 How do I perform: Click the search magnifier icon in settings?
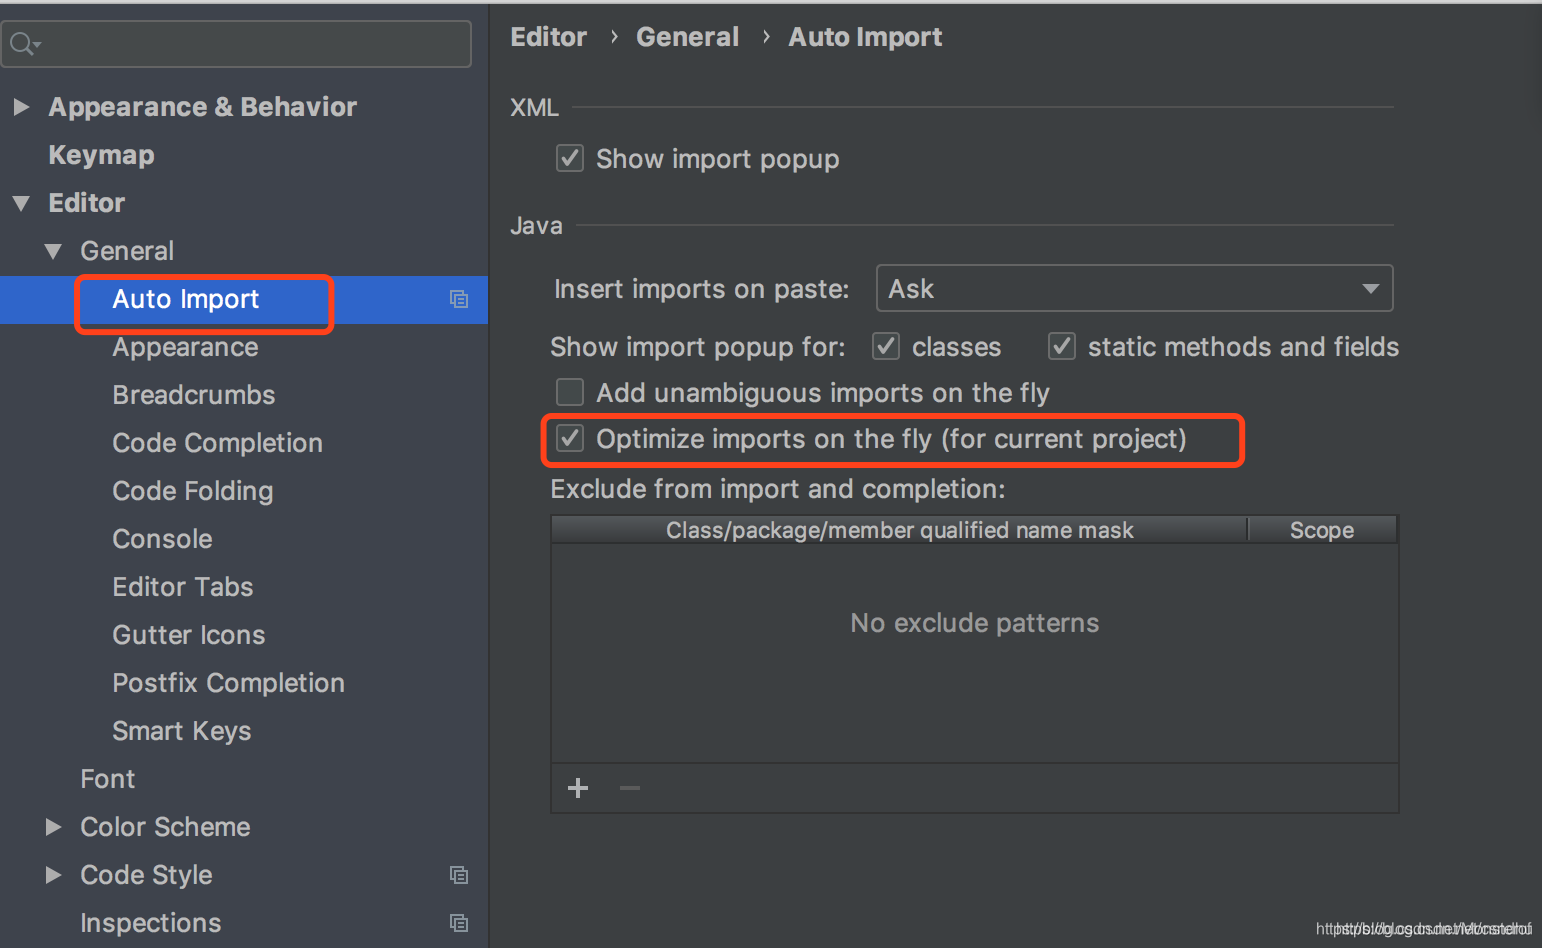tap(24, 44)
